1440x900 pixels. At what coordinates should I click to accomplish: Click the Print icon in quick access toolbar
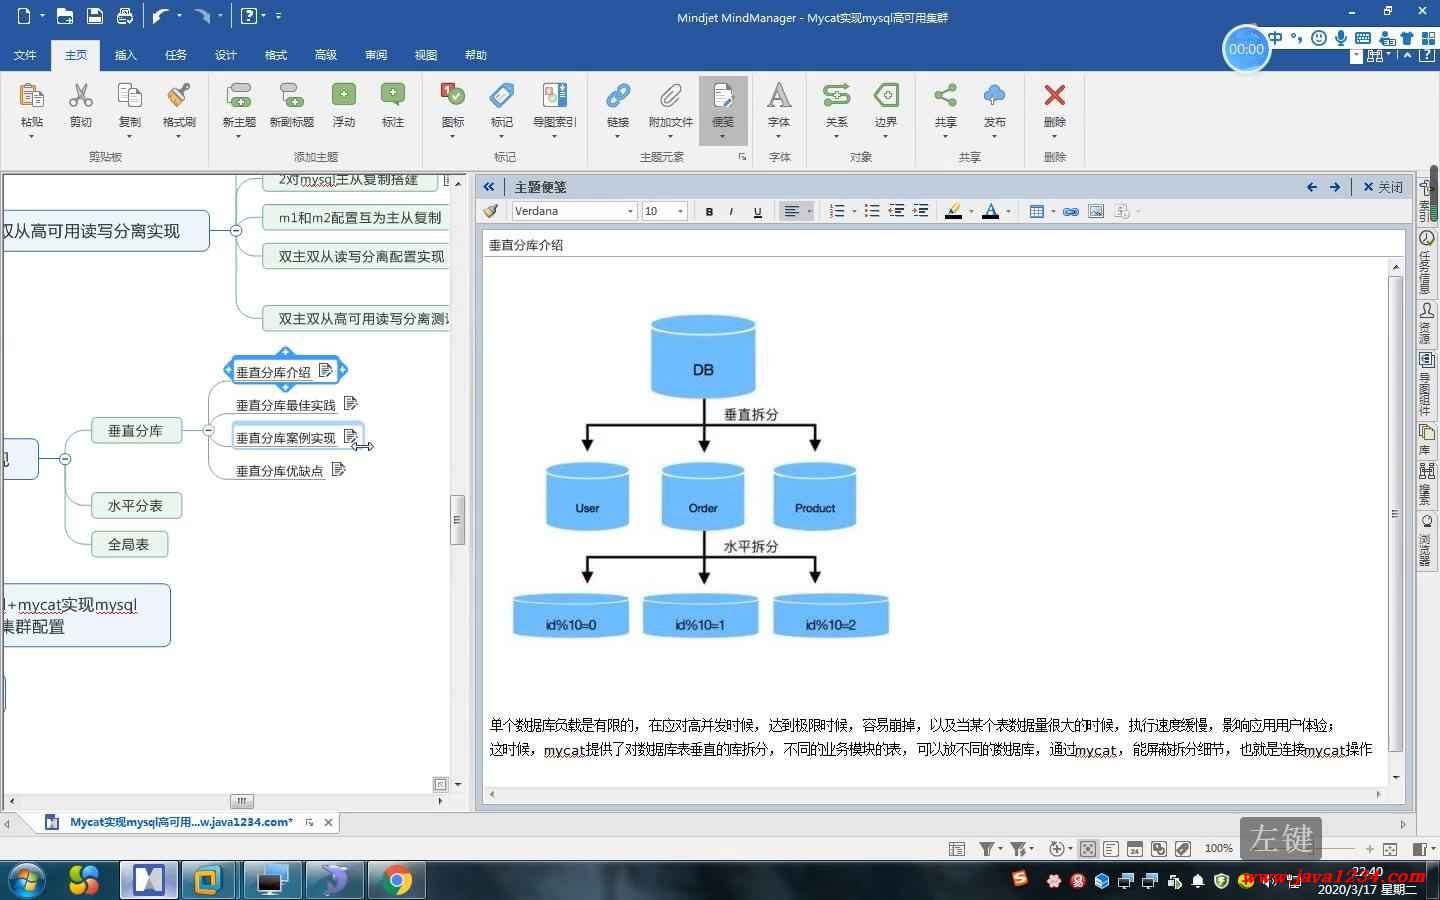pyautogui.click(x=125, y=16)
